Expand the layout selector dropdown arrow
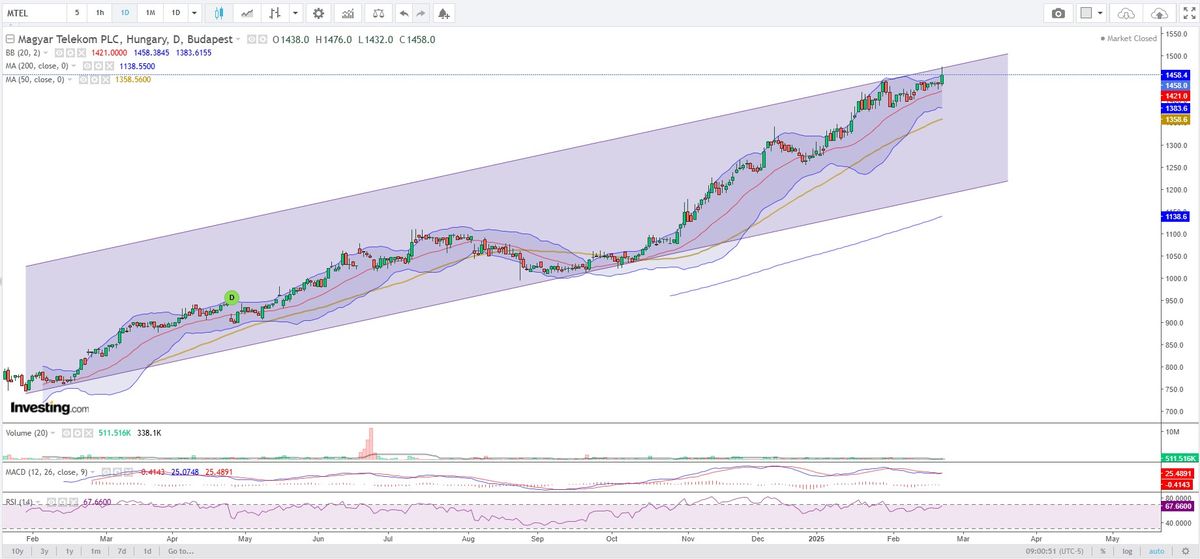 coord(1101,13)
